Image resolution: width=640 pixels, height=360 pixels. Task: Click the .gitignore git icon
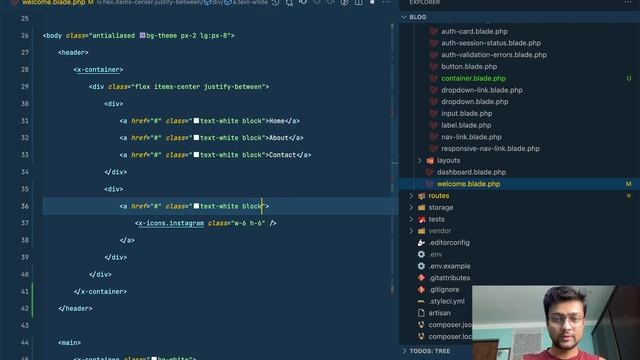(x=422, y=290)
